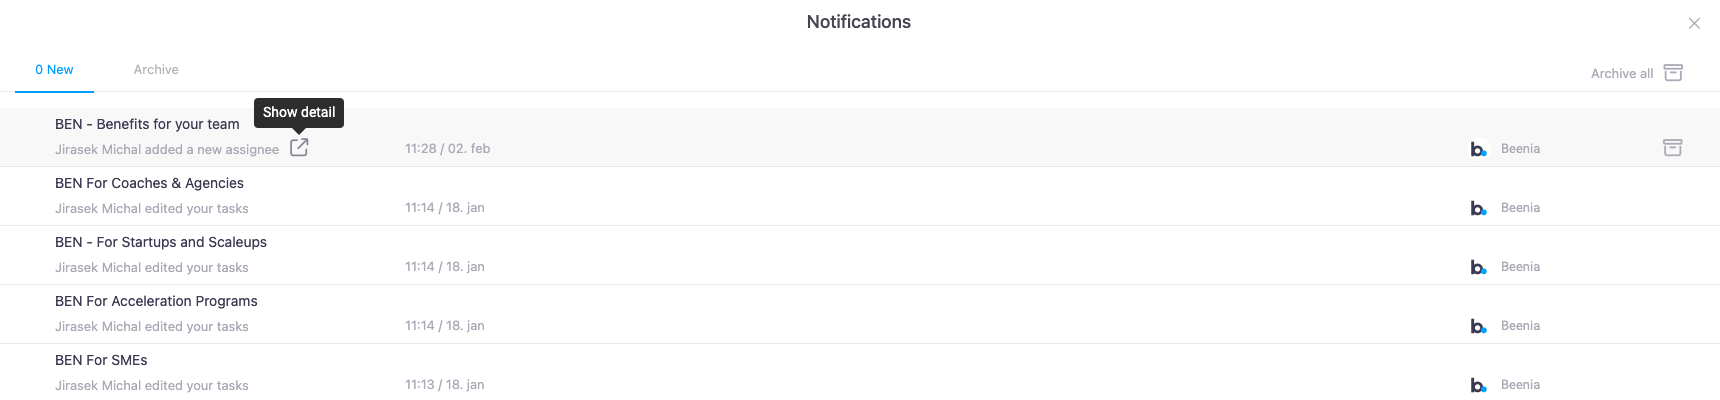Viewport: 1720px width, 400px height.
Task: Switch to the Archive tab
Action: click(156, 70)
